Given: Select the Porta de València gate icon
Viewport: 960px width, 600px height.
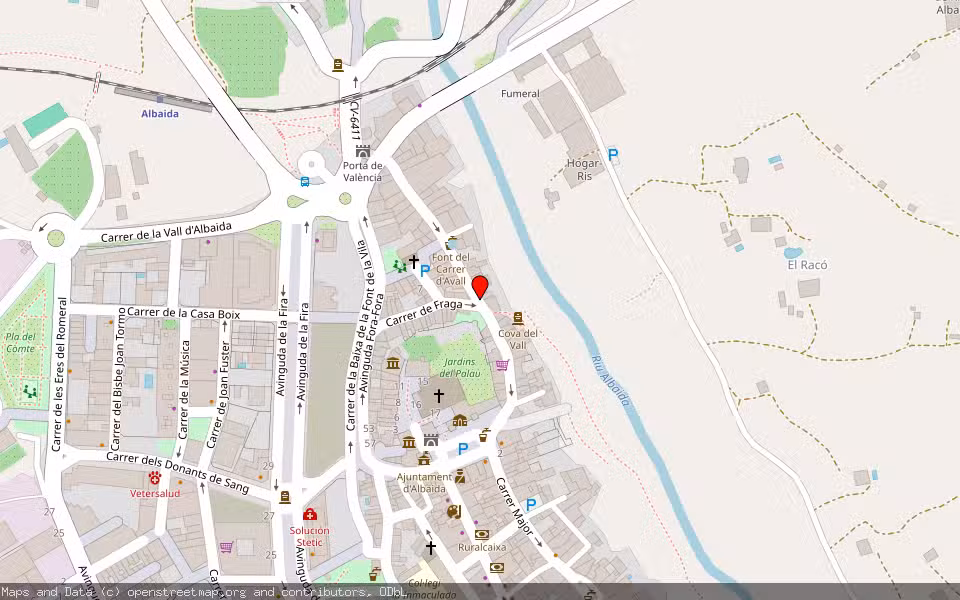Looking at the screenshot, I should [x=362, y=151].
